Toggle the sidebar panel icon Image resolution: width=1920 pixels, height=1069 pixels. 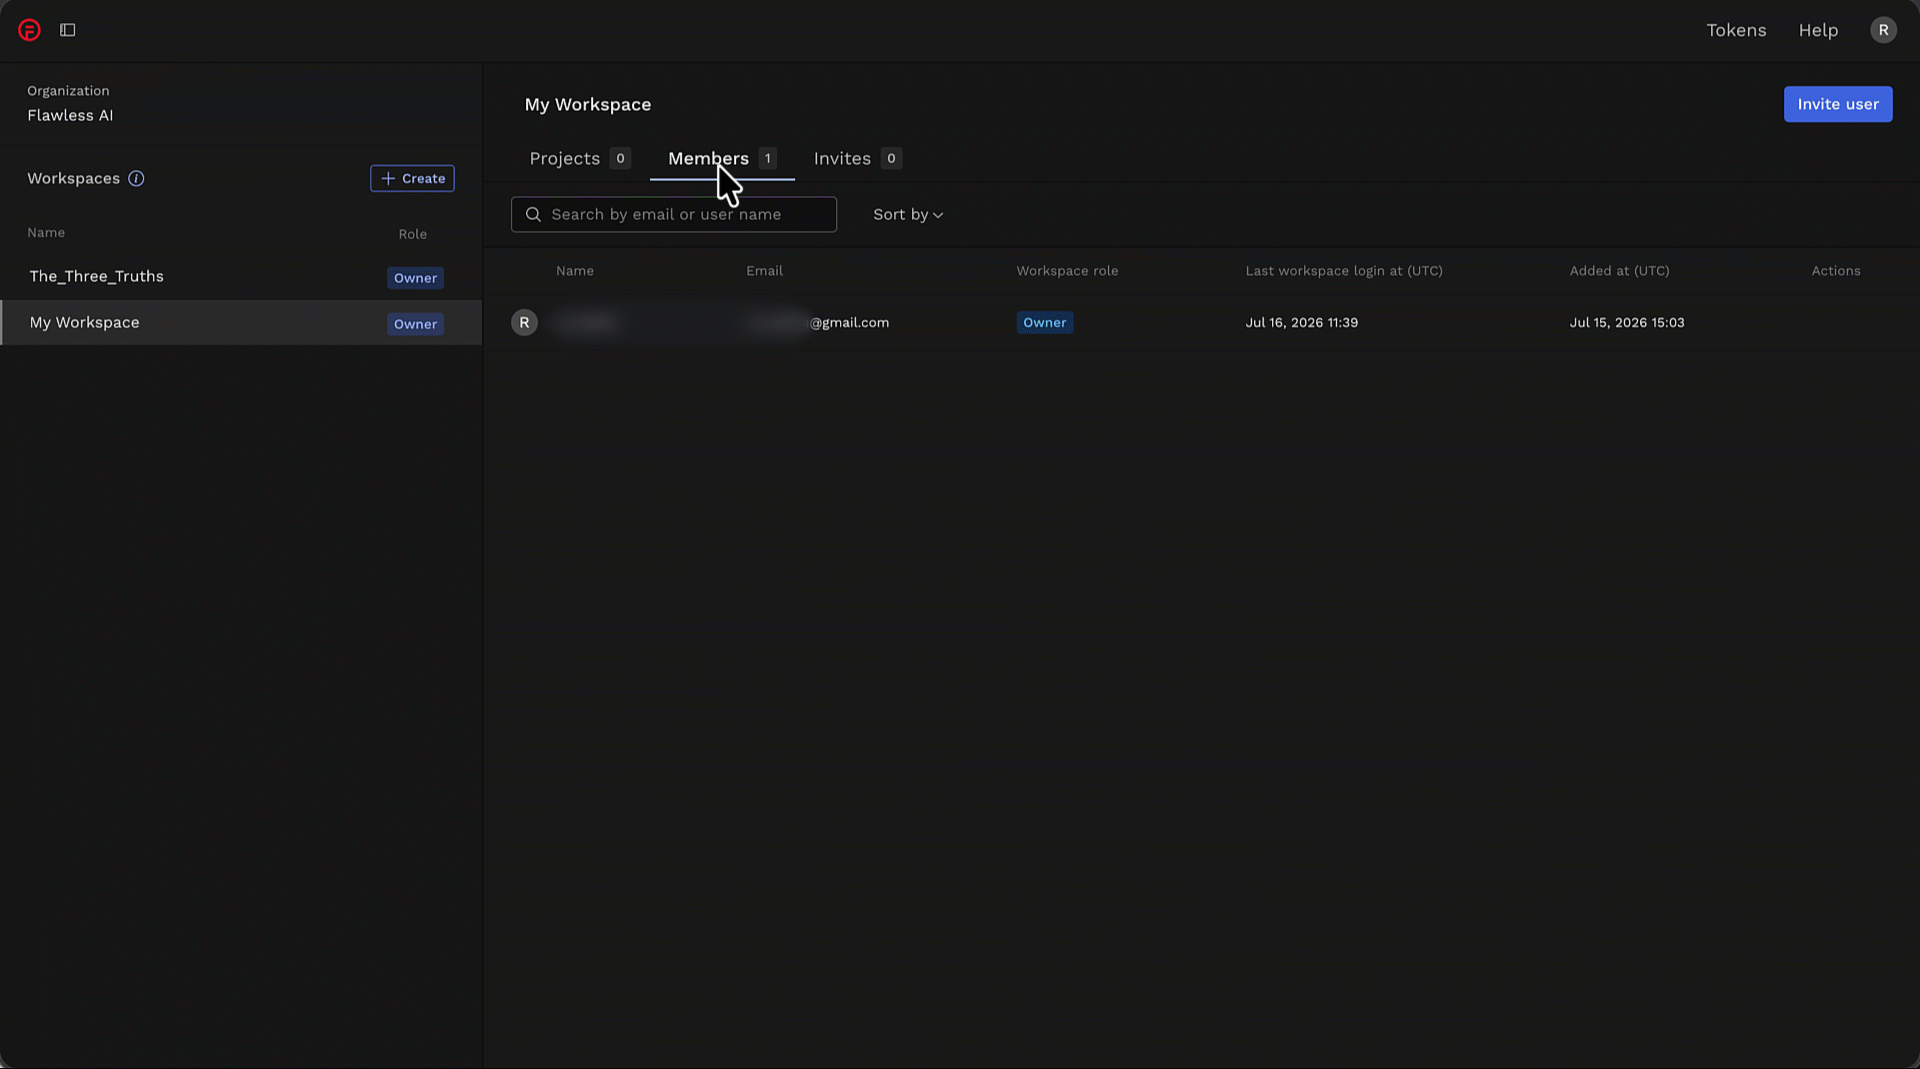[x=68, y=30]
